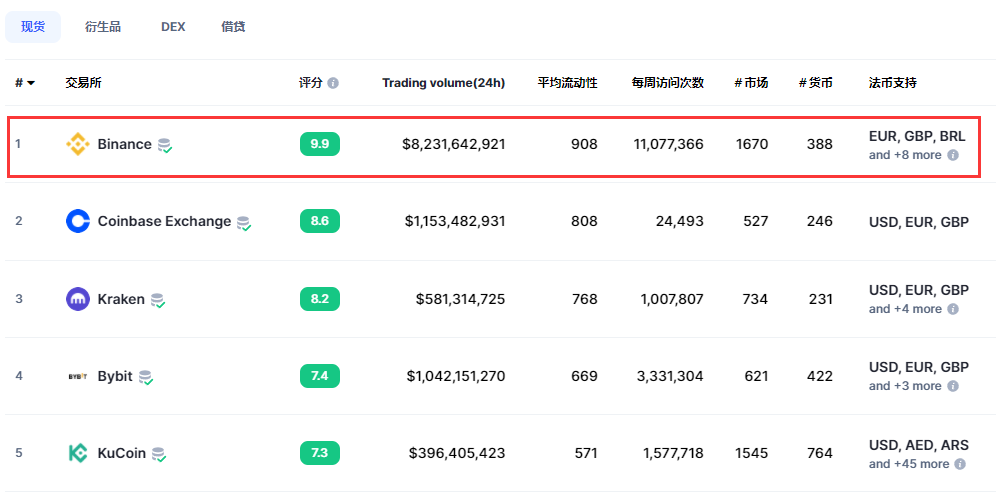
Task: Click Bybit's 7.4 score badge
Action: pos(320,376)
